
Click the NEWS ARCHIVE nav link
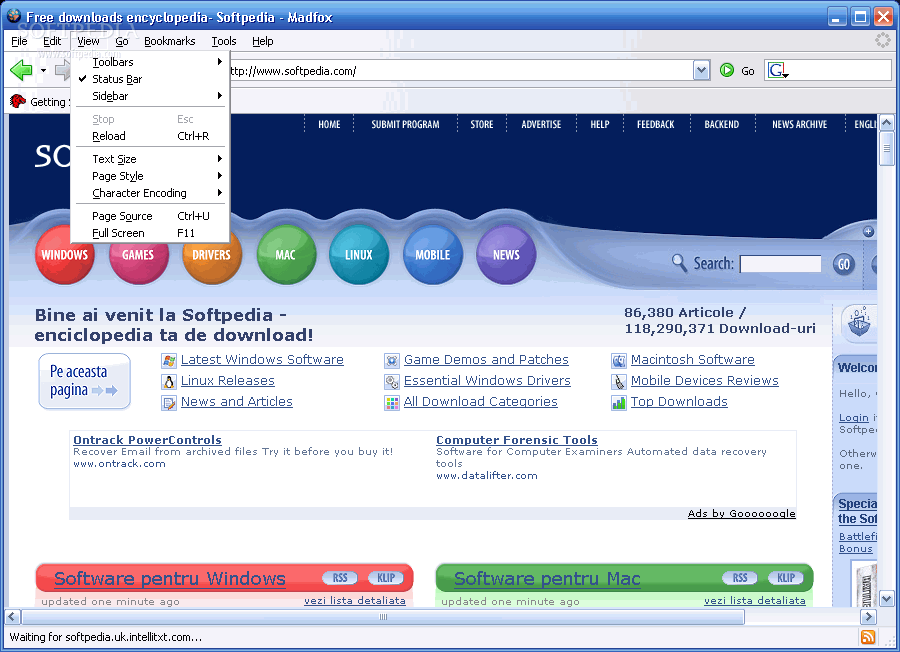800,124
